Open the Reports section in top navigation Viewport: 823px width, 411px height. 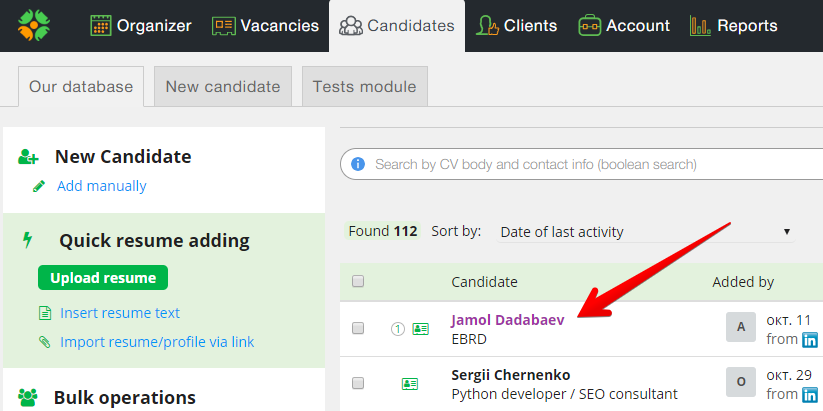[x=733, y=26]
